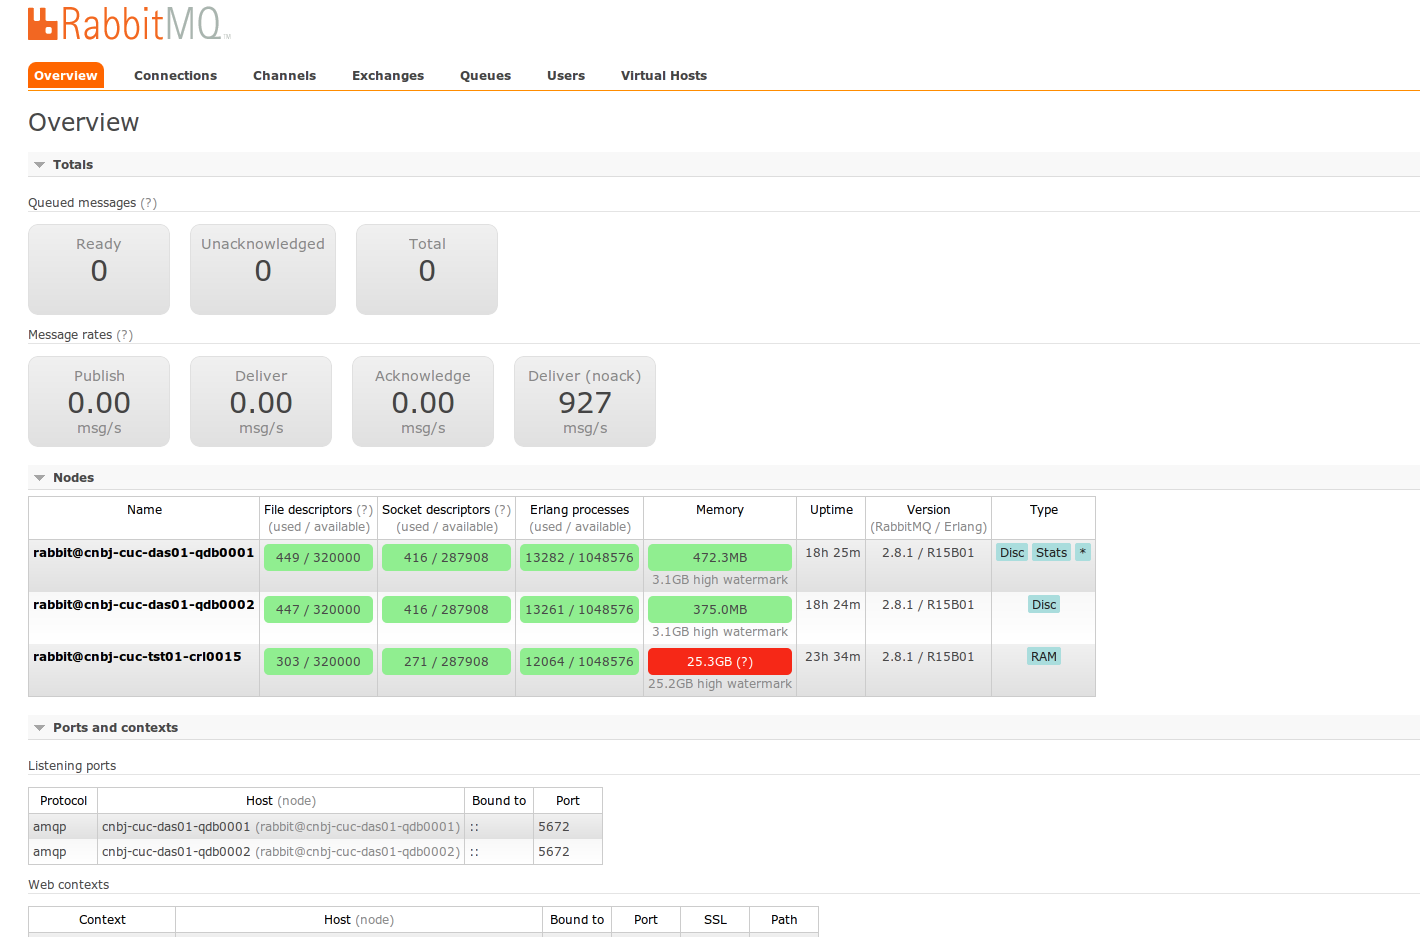This screenshot has width=1420, height=937.
Task: Click the Acknowledge rate box
Action: tap(423, 401)
